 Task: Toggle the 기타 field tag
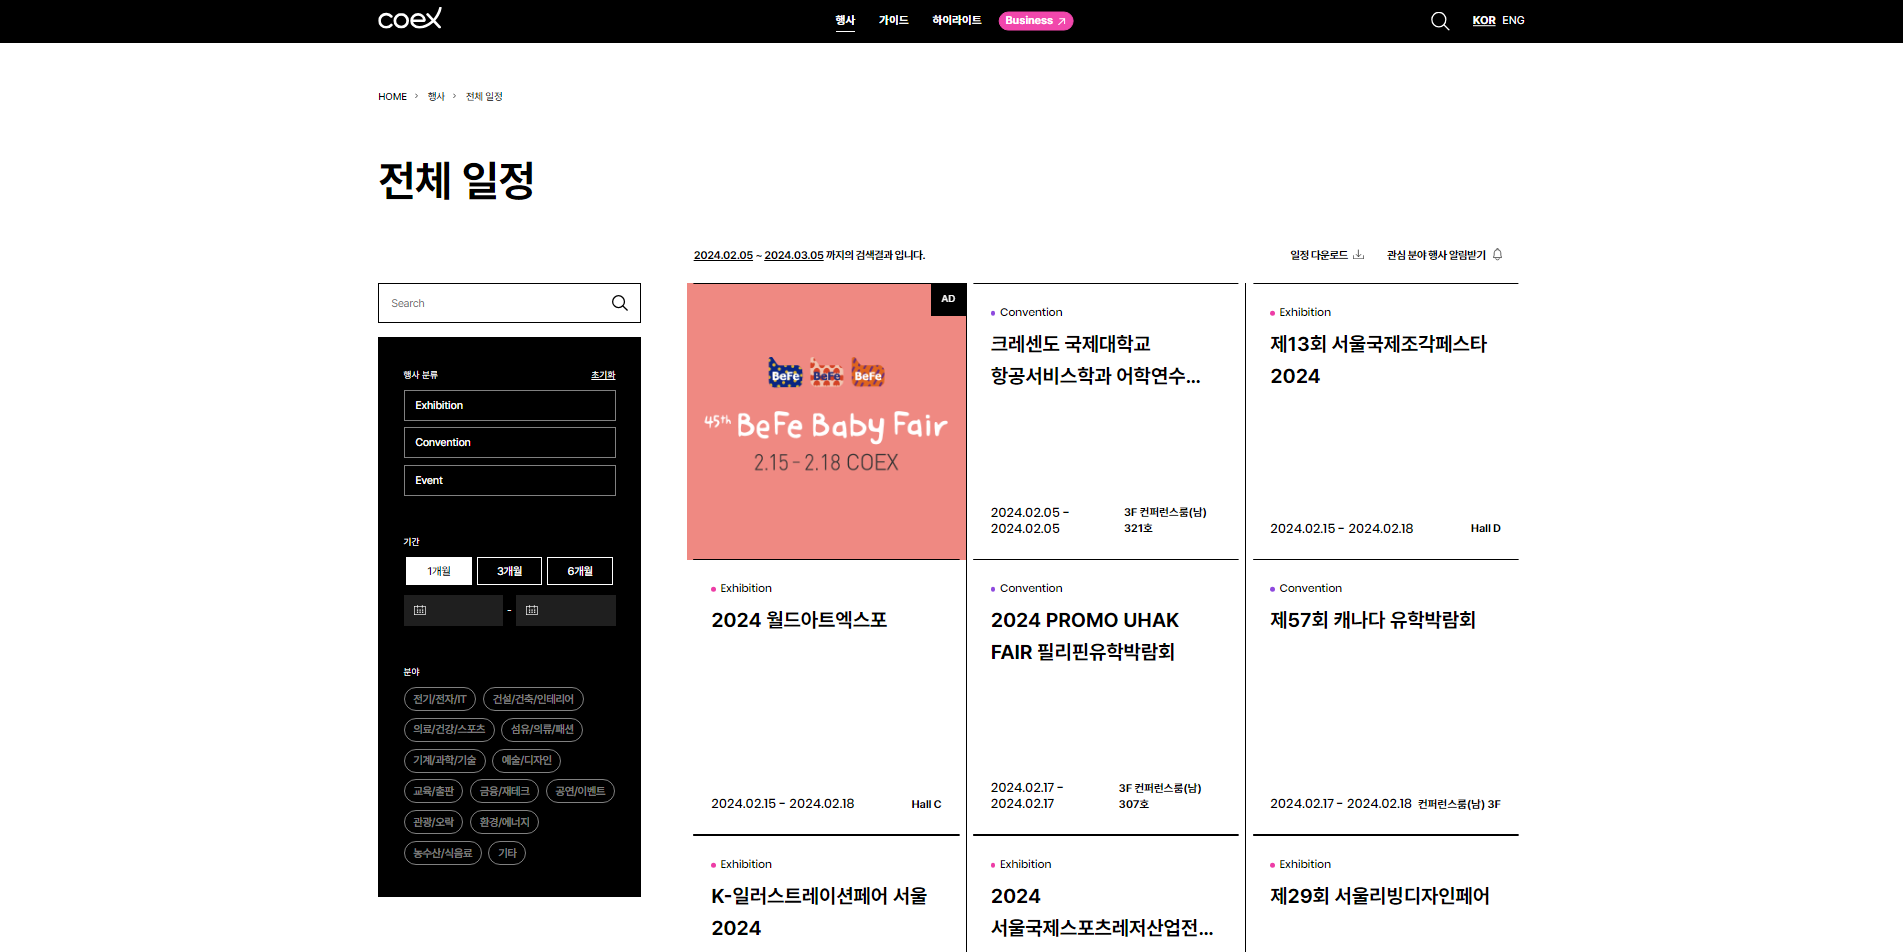[507, 853]
